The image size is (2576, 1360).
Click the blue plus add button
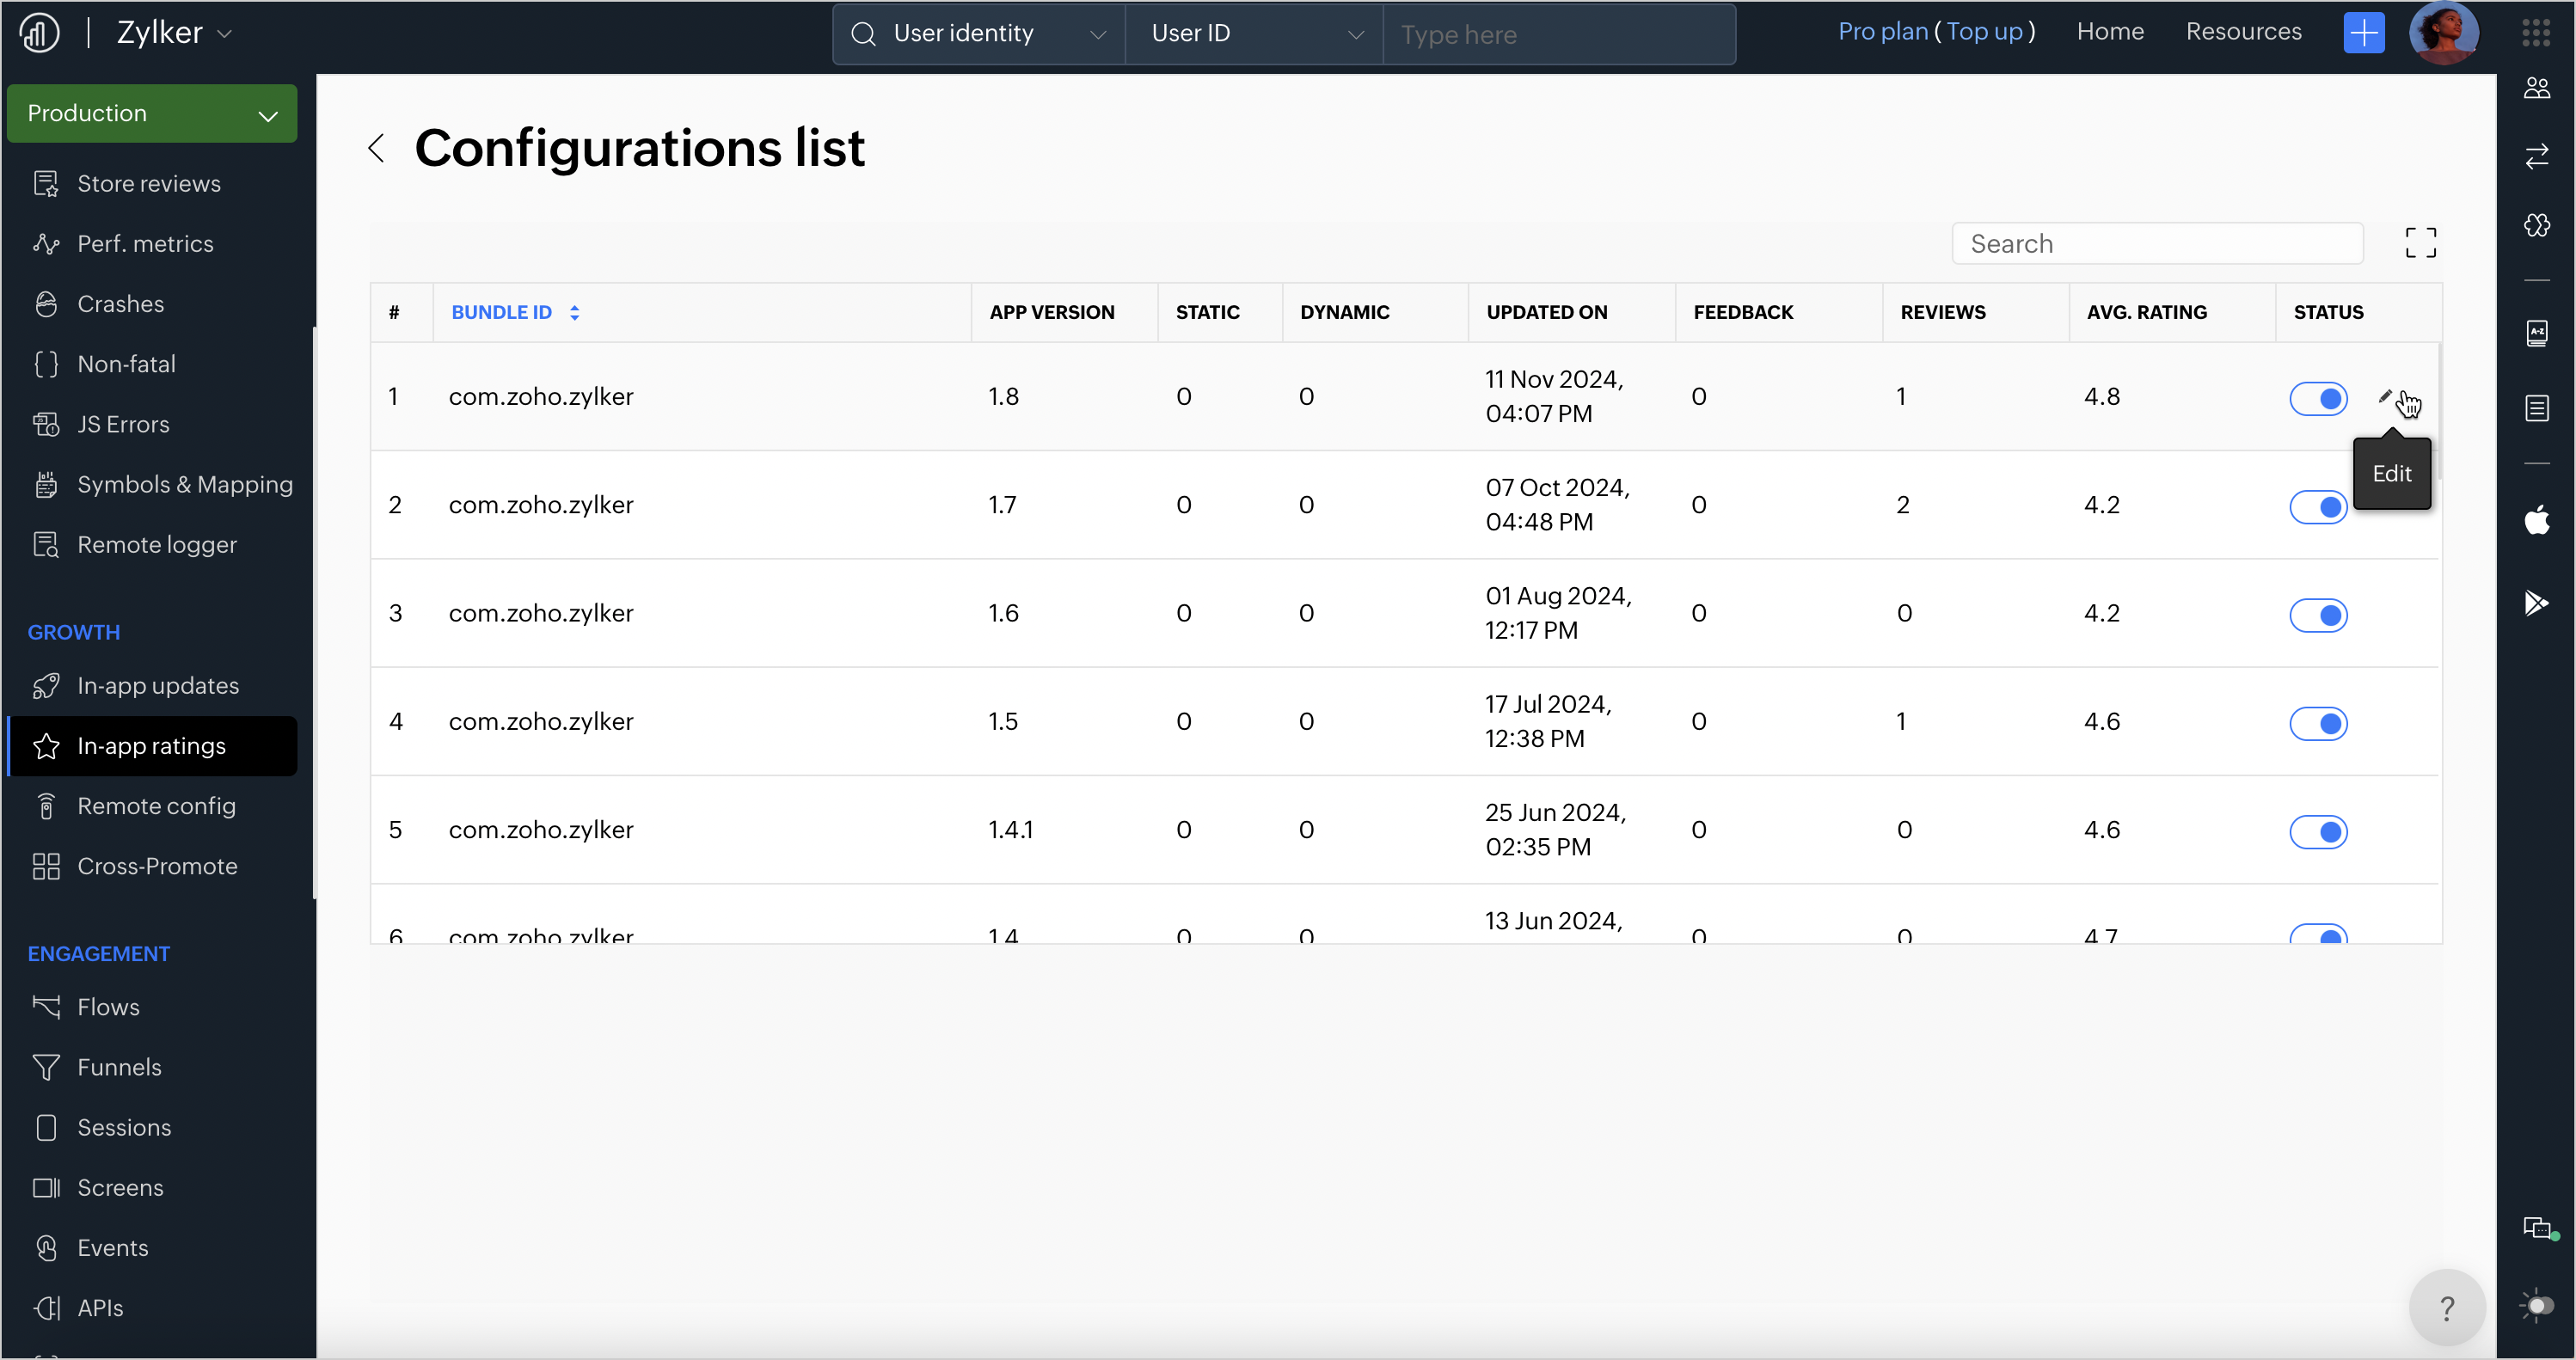(x=2364, y=33)
